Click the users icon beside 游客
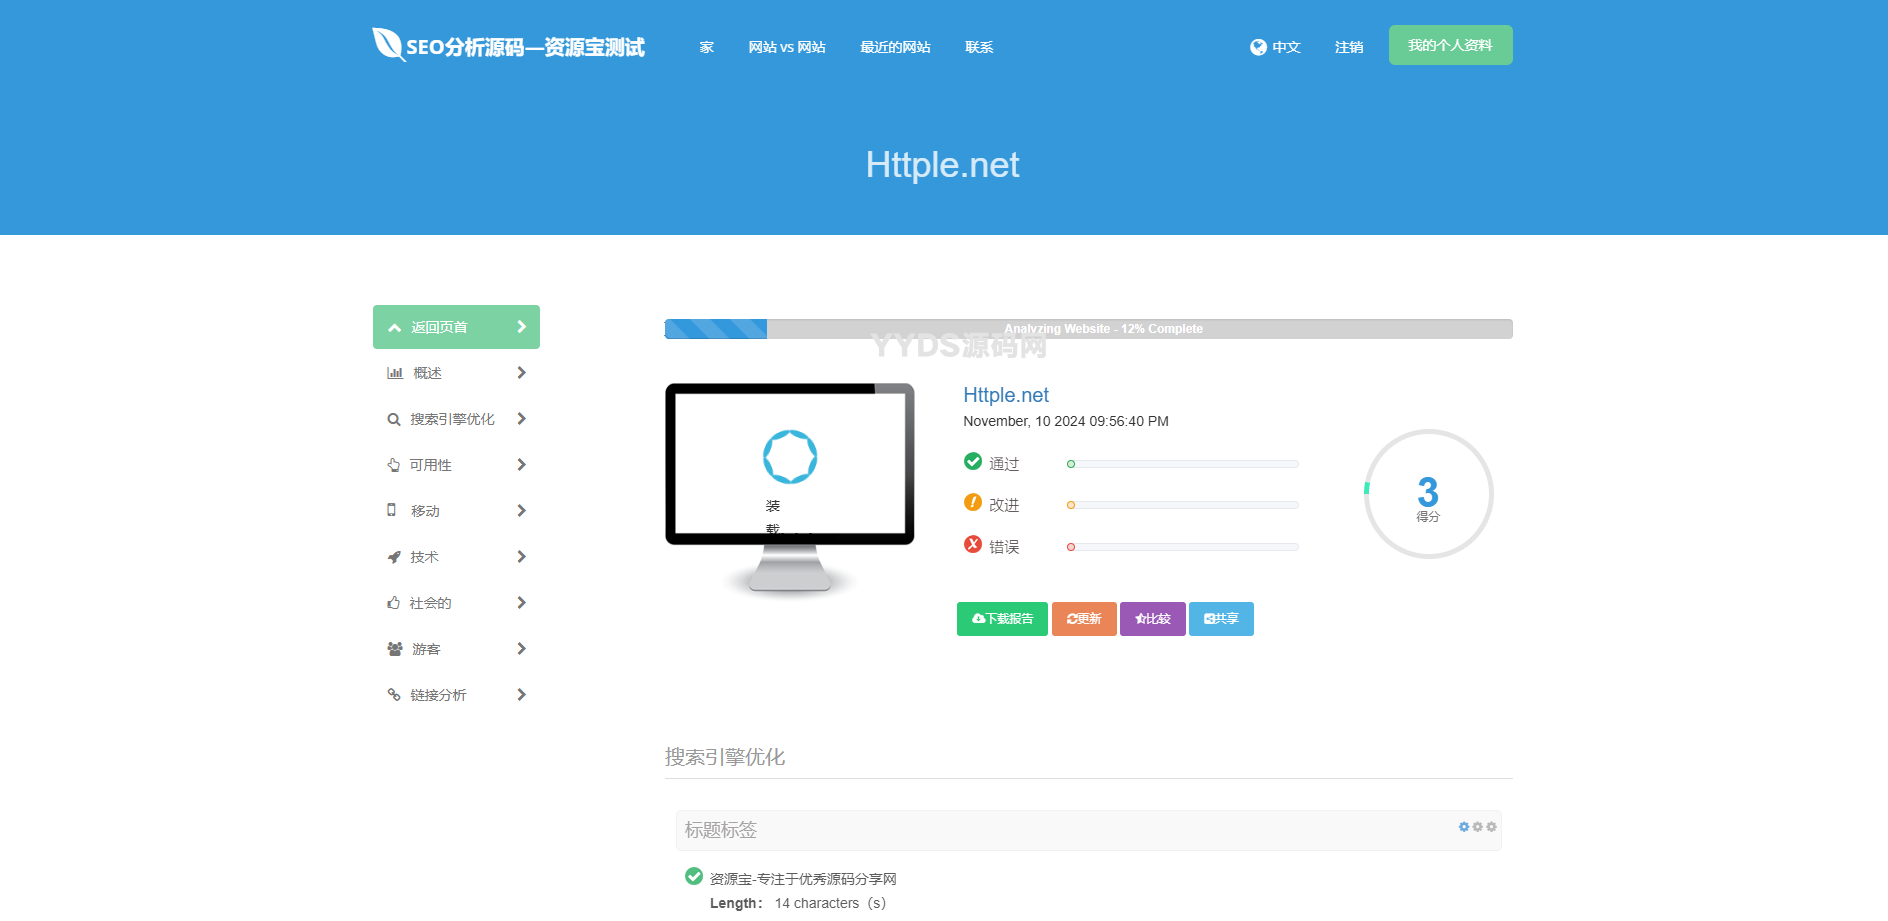Viewport: 1888px width, 921px height. coord(395,649)
